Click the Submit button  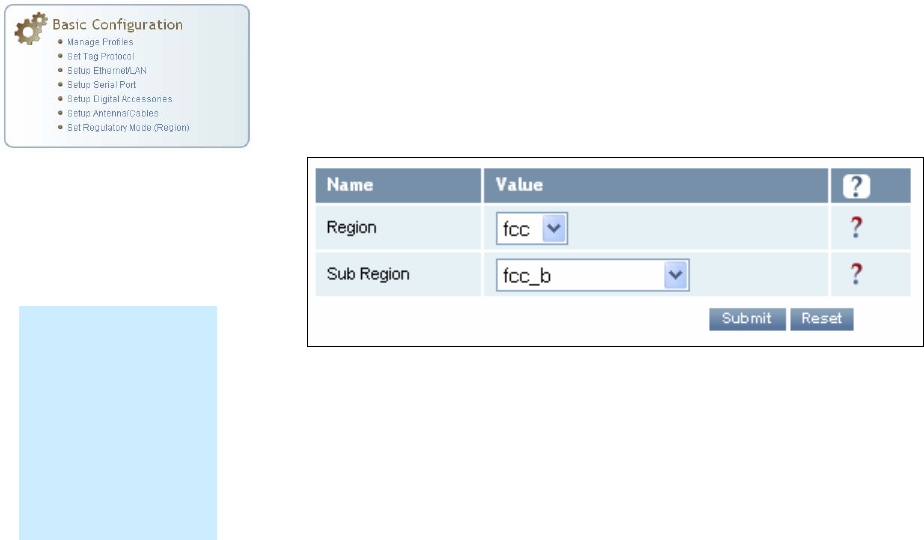747,319
